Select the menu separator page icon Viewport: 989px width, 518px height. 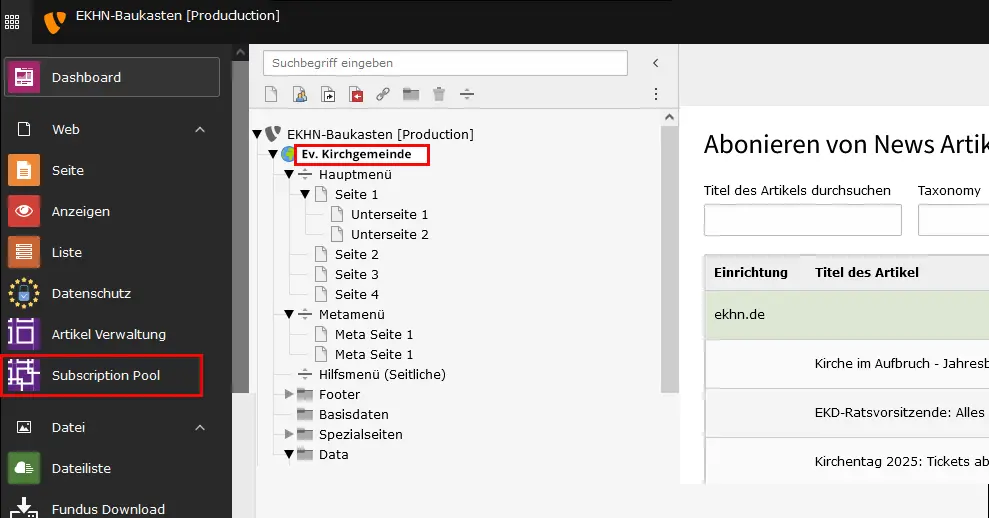tap(467, 94)
